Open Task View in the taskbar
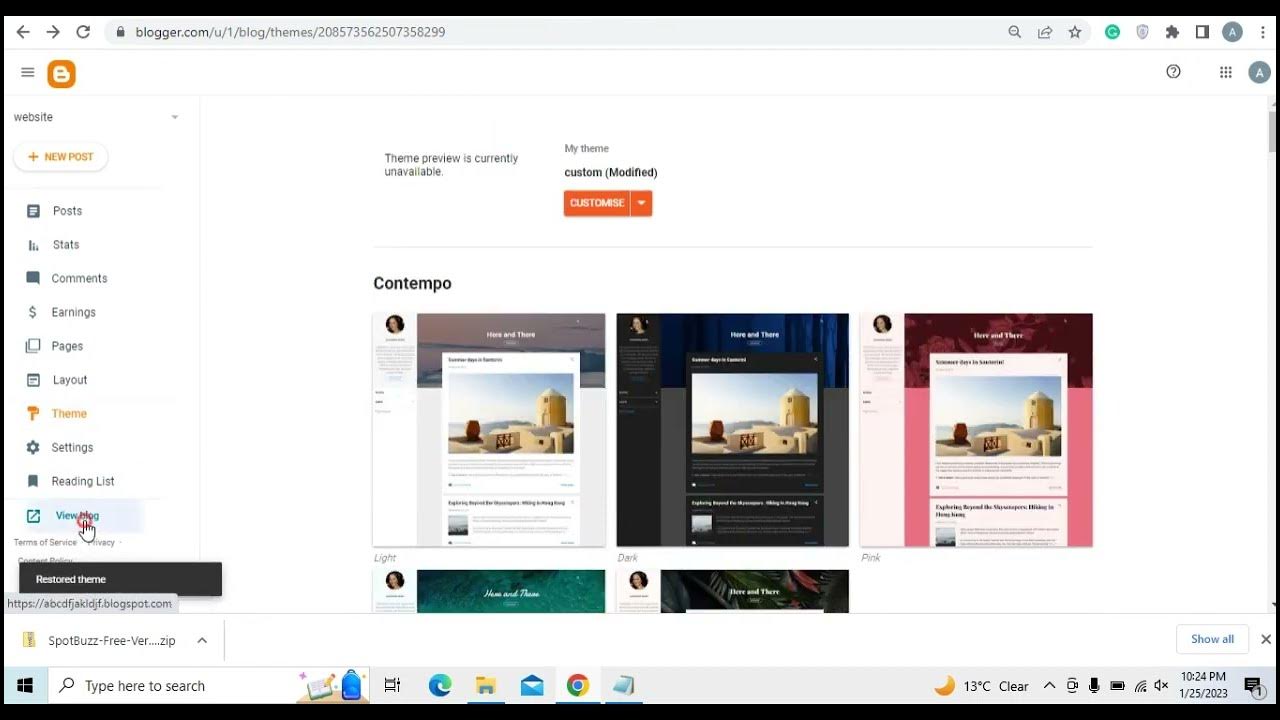This screenshot has height=720, width=1280. tap(392, 686)
